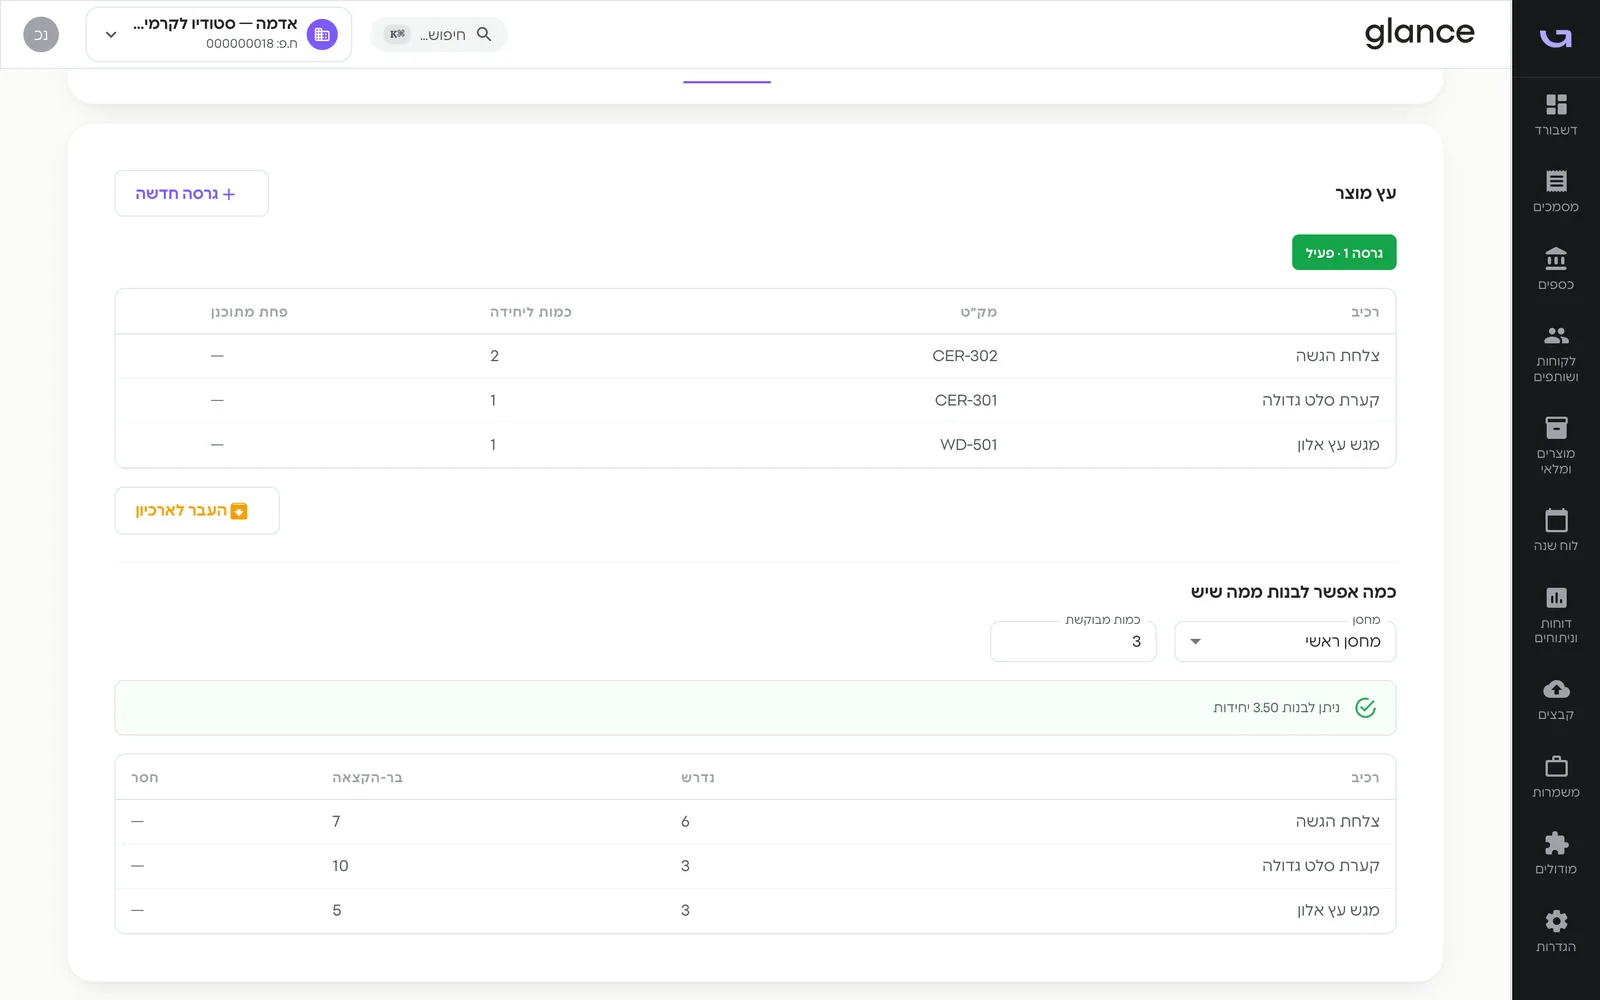Click the green check status icon
The height and width of the screenshot is (1000, 1600).
tap(1365, 708)
